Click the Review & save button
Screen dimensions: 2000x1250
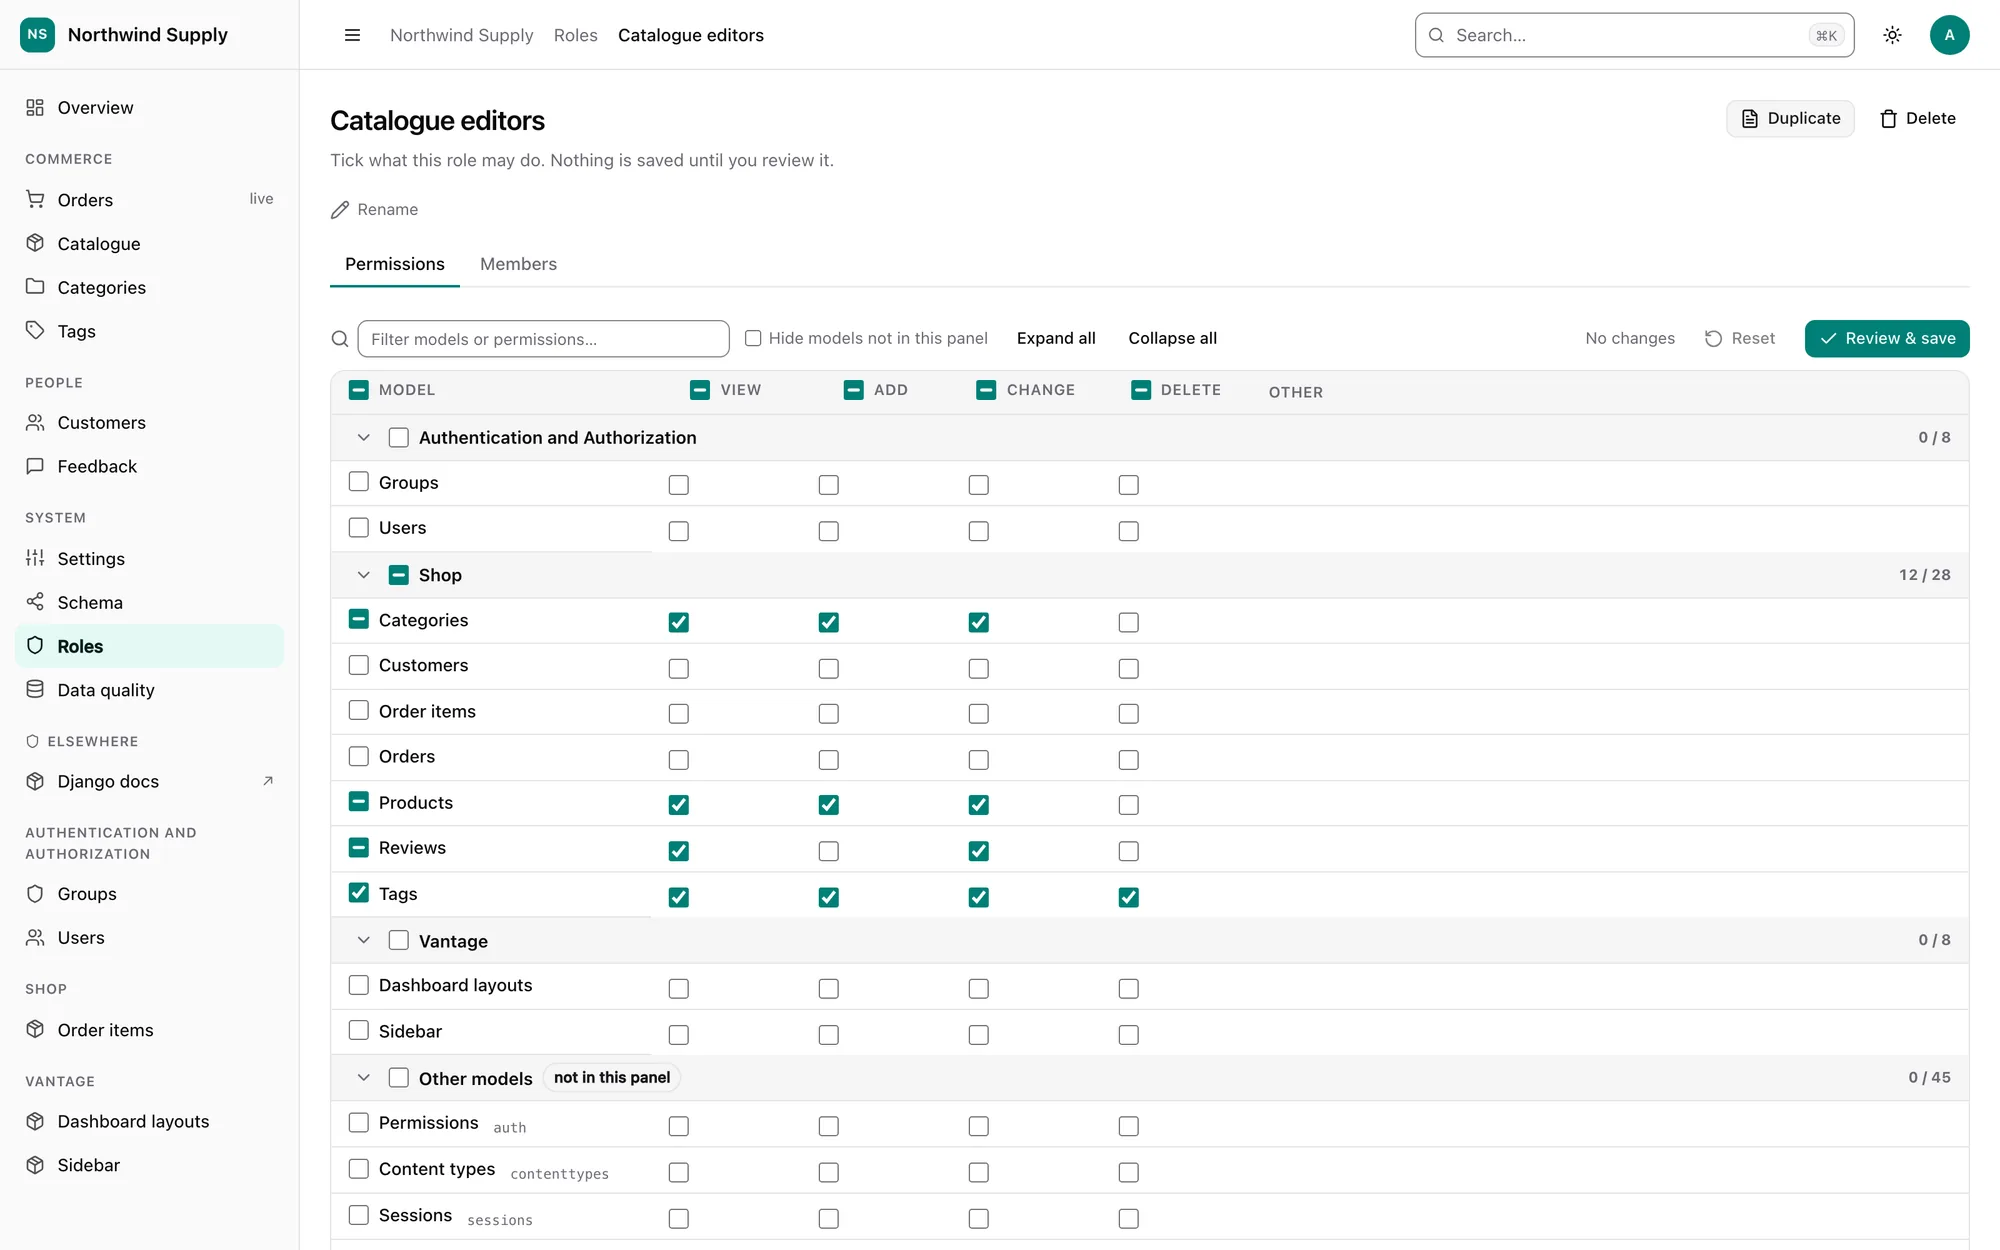coord(1887,338)
